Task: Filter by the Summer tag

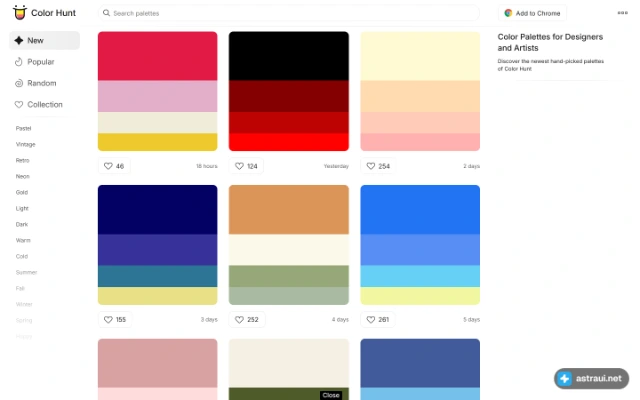Action: coord(26,272)
